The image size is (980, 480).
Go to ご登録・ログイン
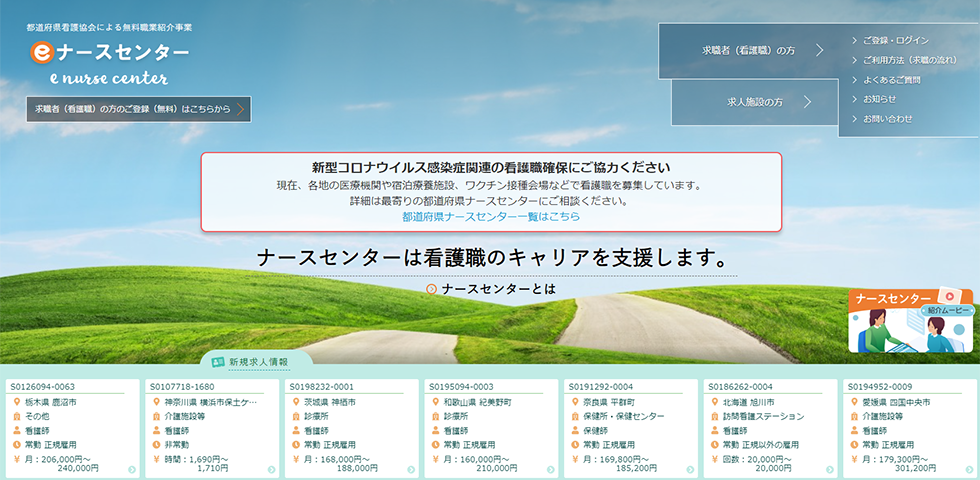tap(896, 41)
